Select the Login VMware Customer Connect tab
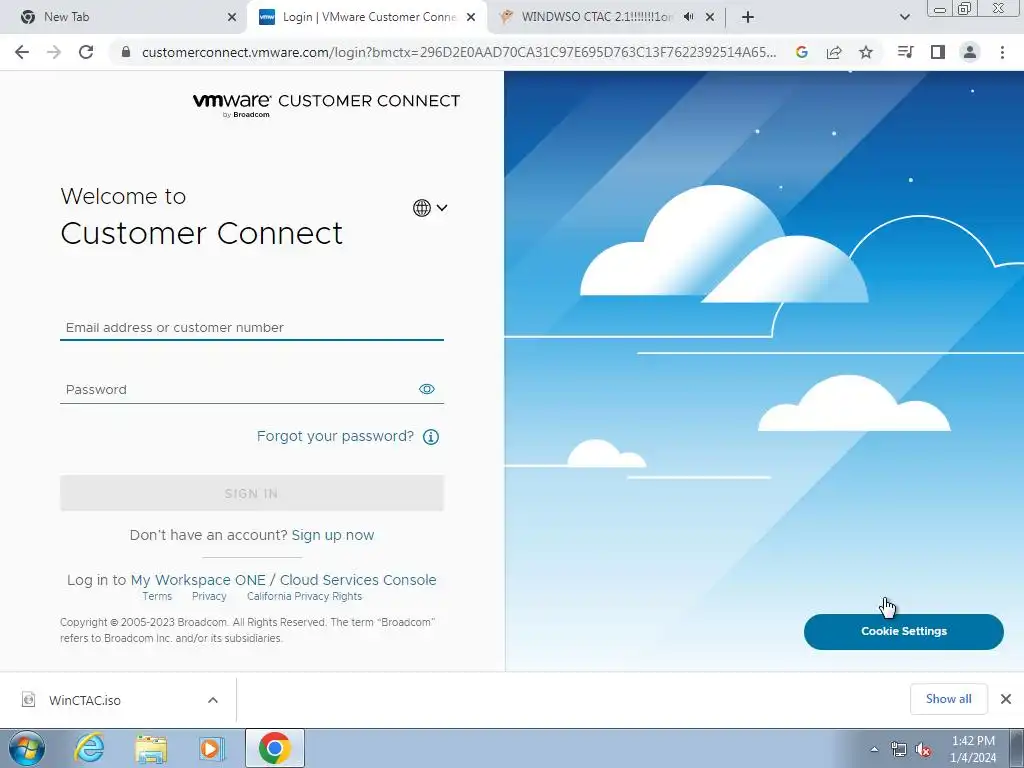 (x=367, y=17)
